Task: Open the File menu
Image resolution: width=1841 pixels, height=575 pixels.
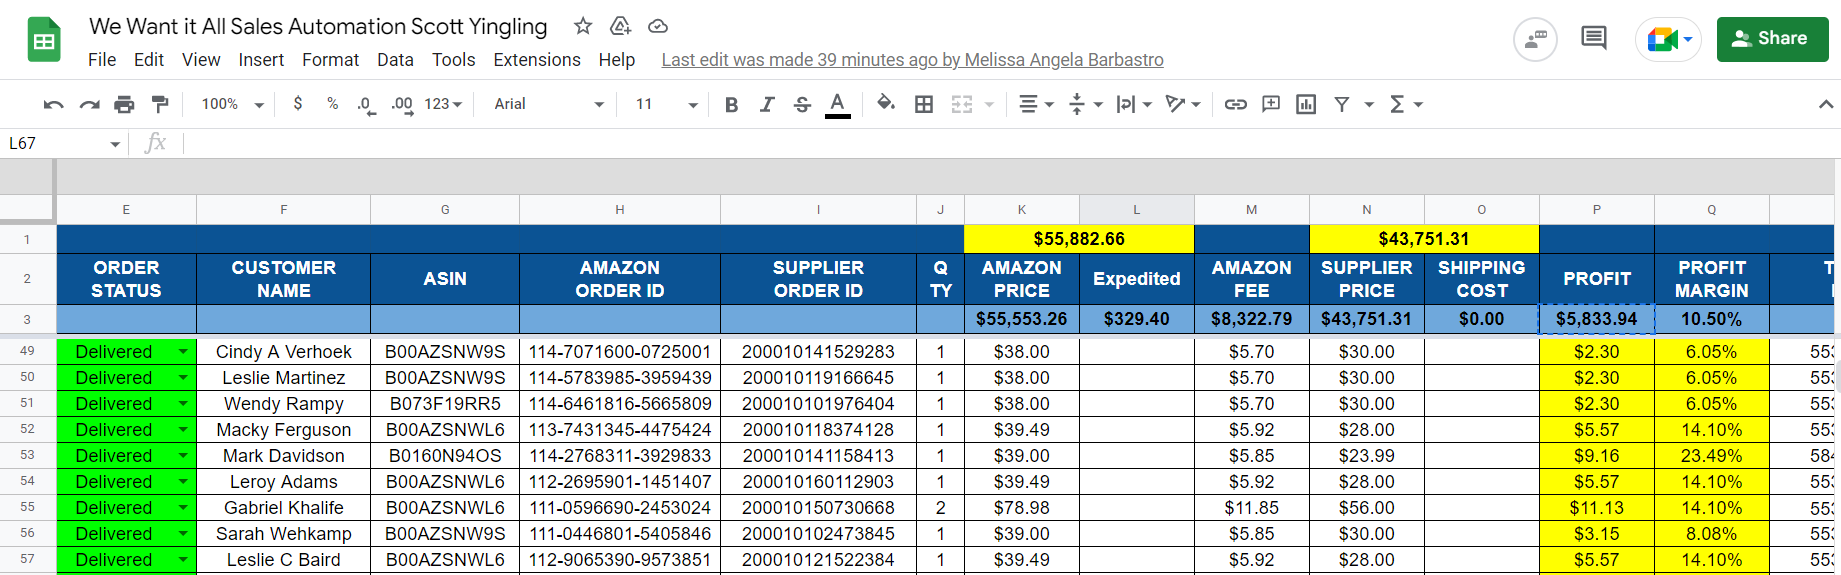Action: click(102, 60)
